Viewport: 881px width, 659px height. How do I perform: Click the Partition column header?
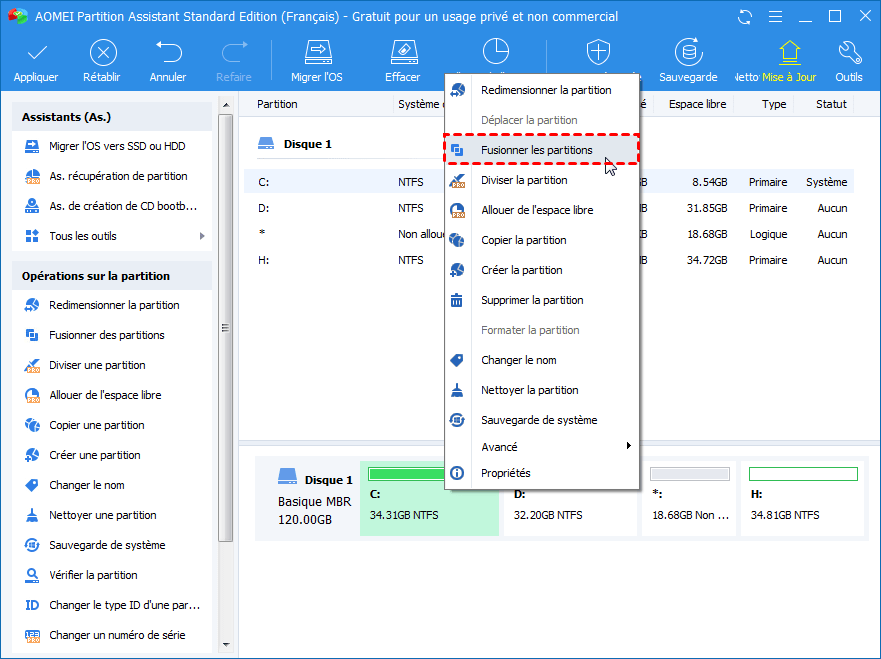(277, 104)
